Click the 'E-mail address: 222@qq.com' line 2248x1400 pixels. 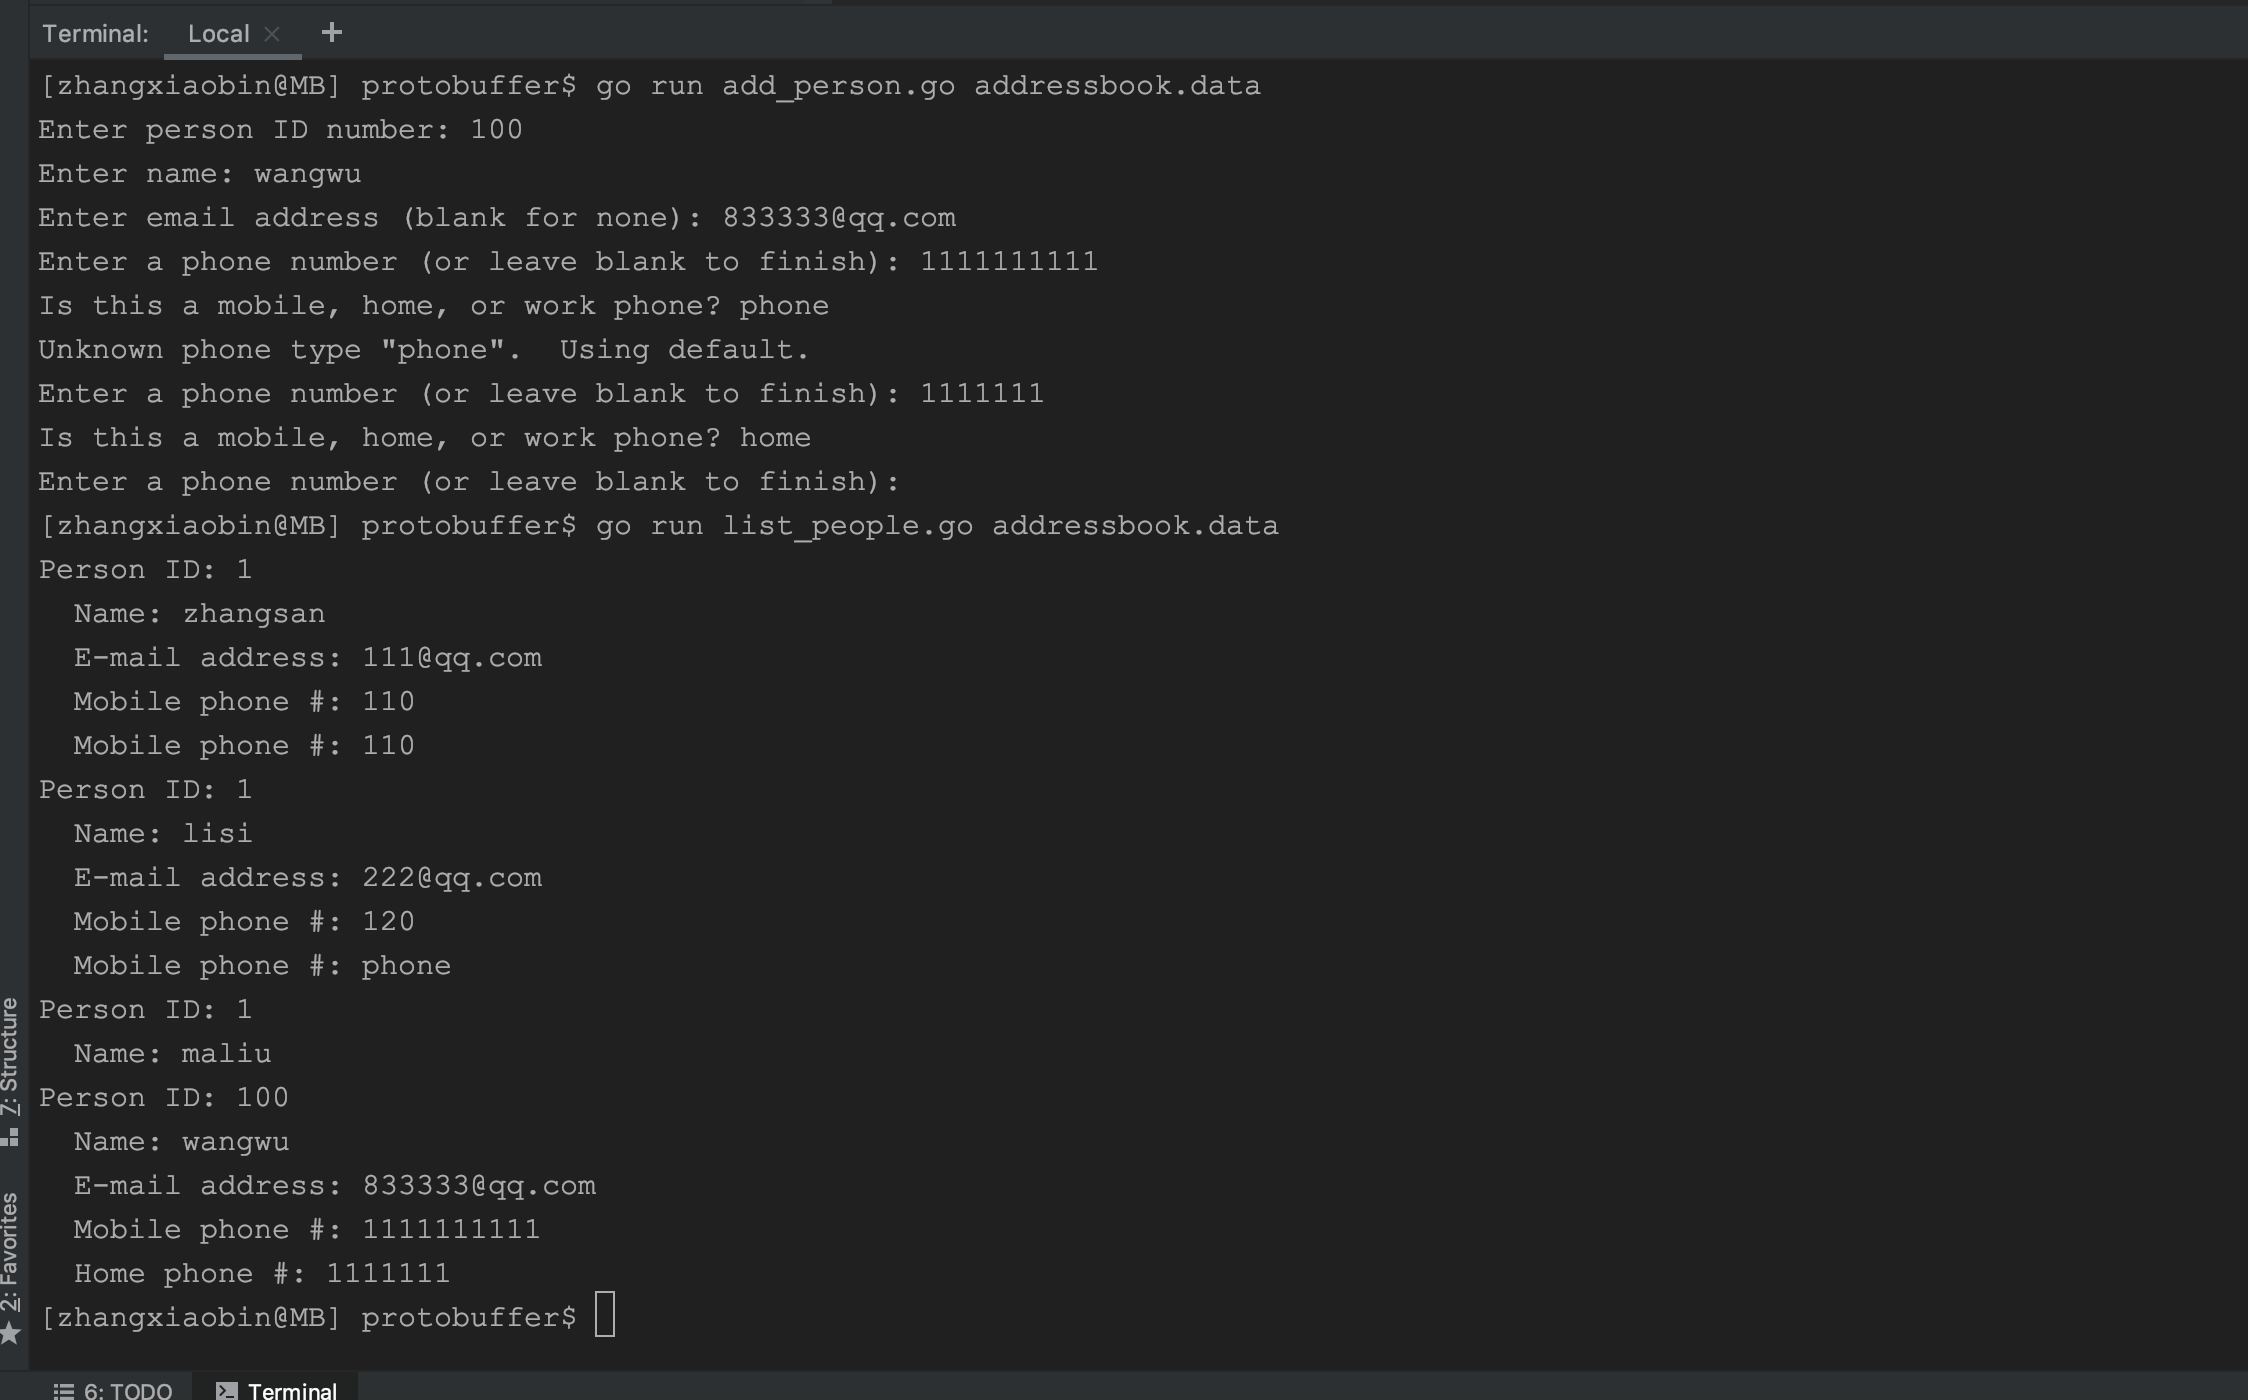pos(308,878)
